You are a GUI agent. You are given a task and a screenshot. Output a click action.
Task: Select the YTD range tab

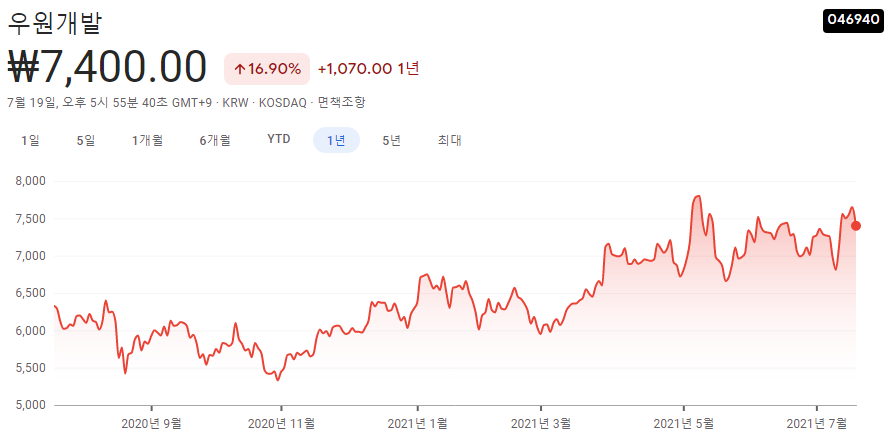(x=279, y=139)
